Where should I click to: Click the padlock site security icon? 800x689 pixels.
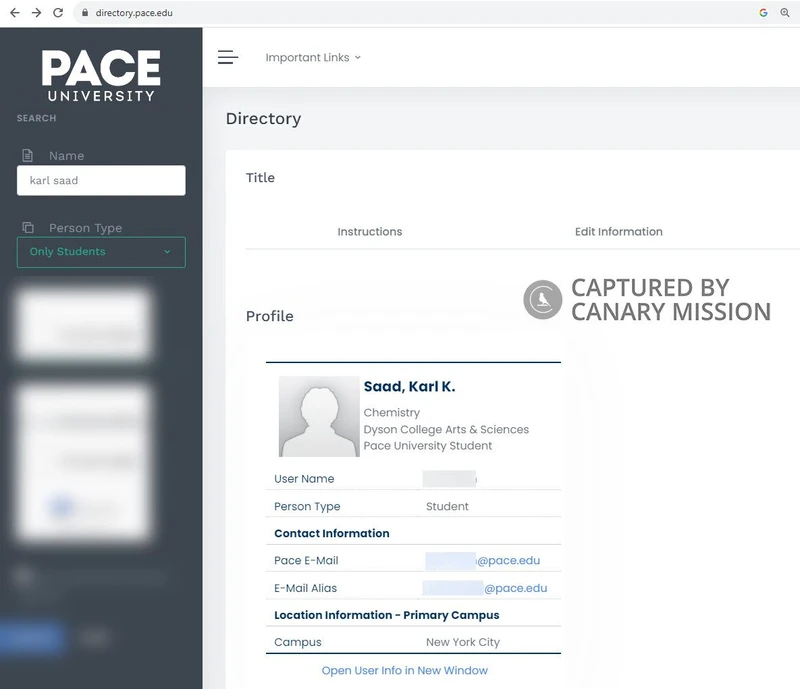[84, 13]
